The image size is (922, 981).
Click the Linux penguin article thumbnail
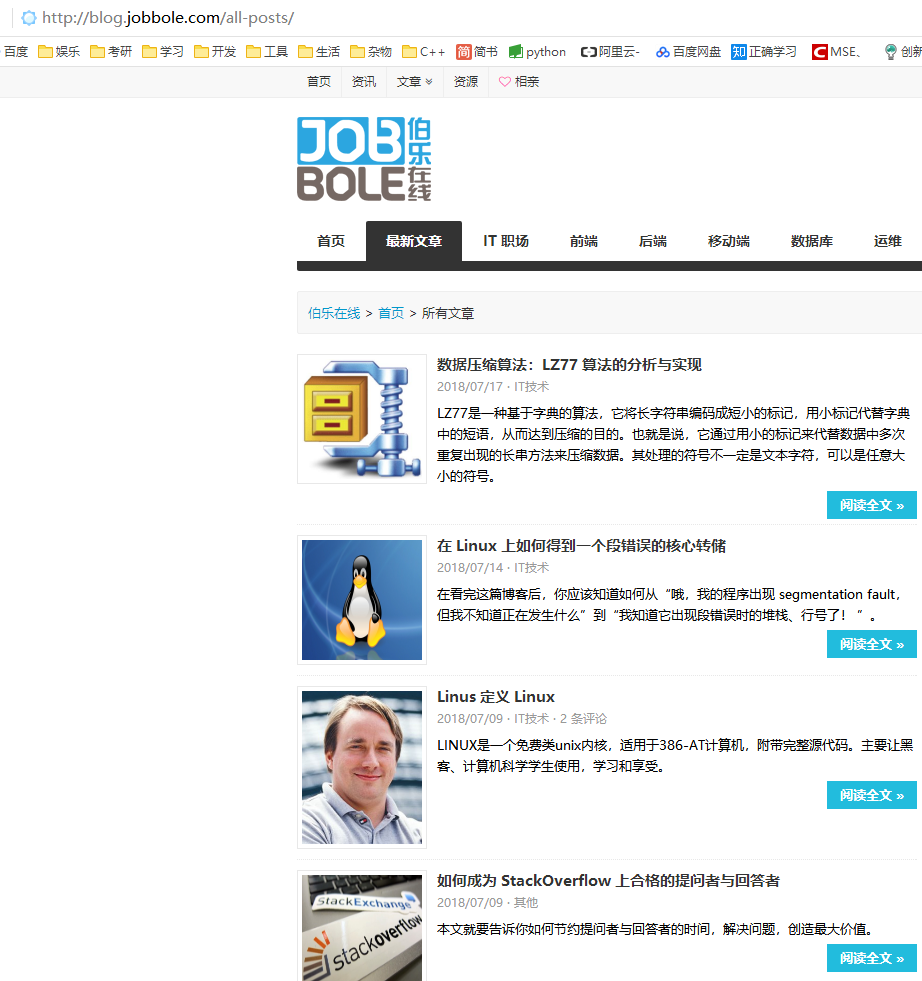[360, 600]
